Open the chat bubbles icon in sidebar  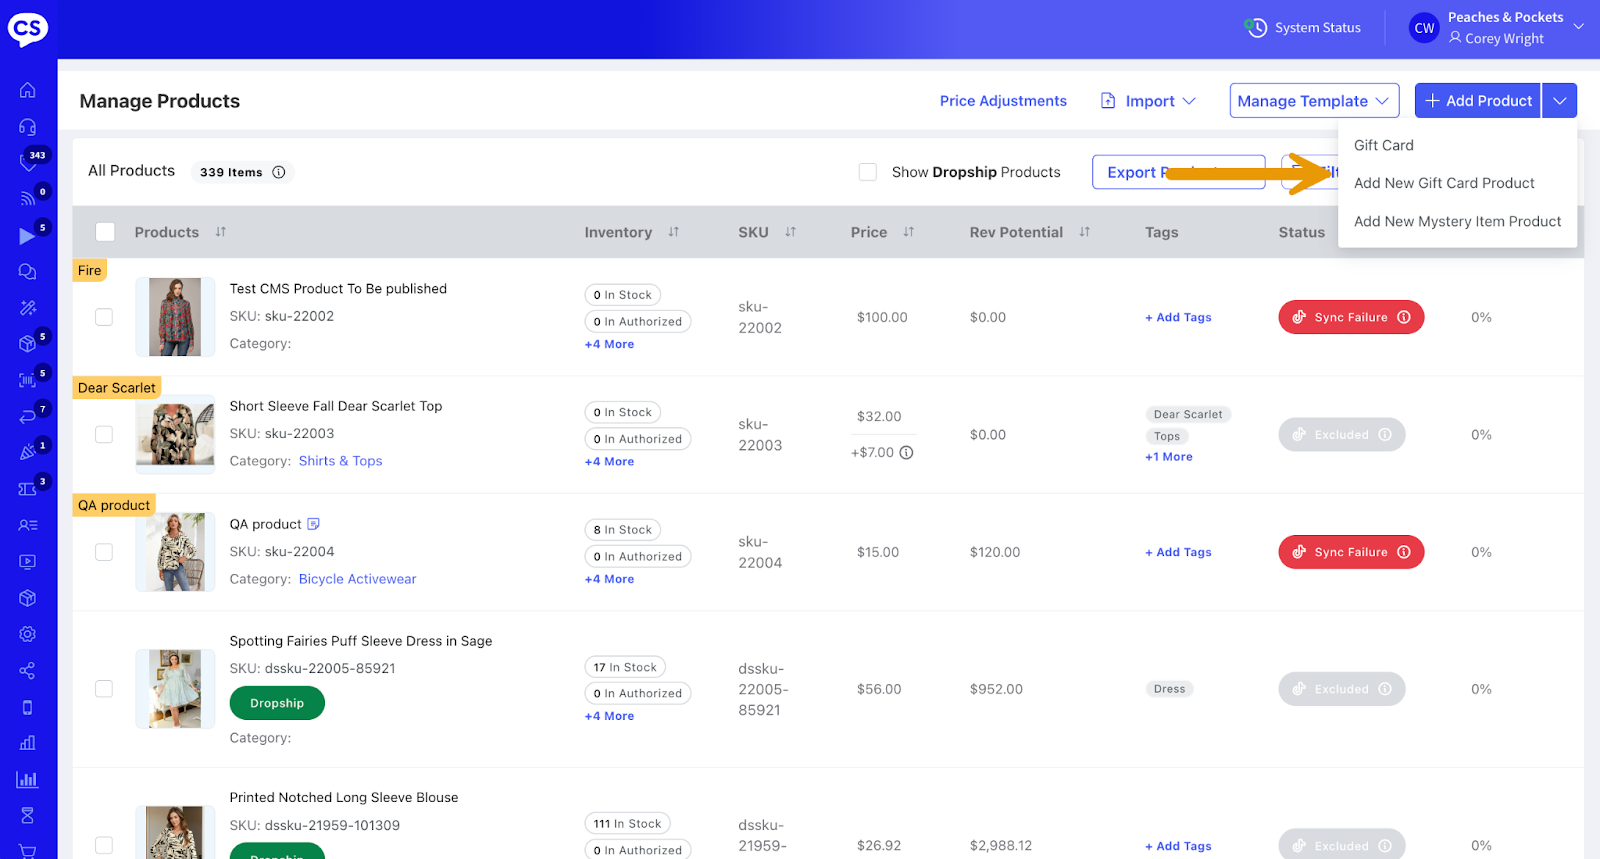coord(28,272)
